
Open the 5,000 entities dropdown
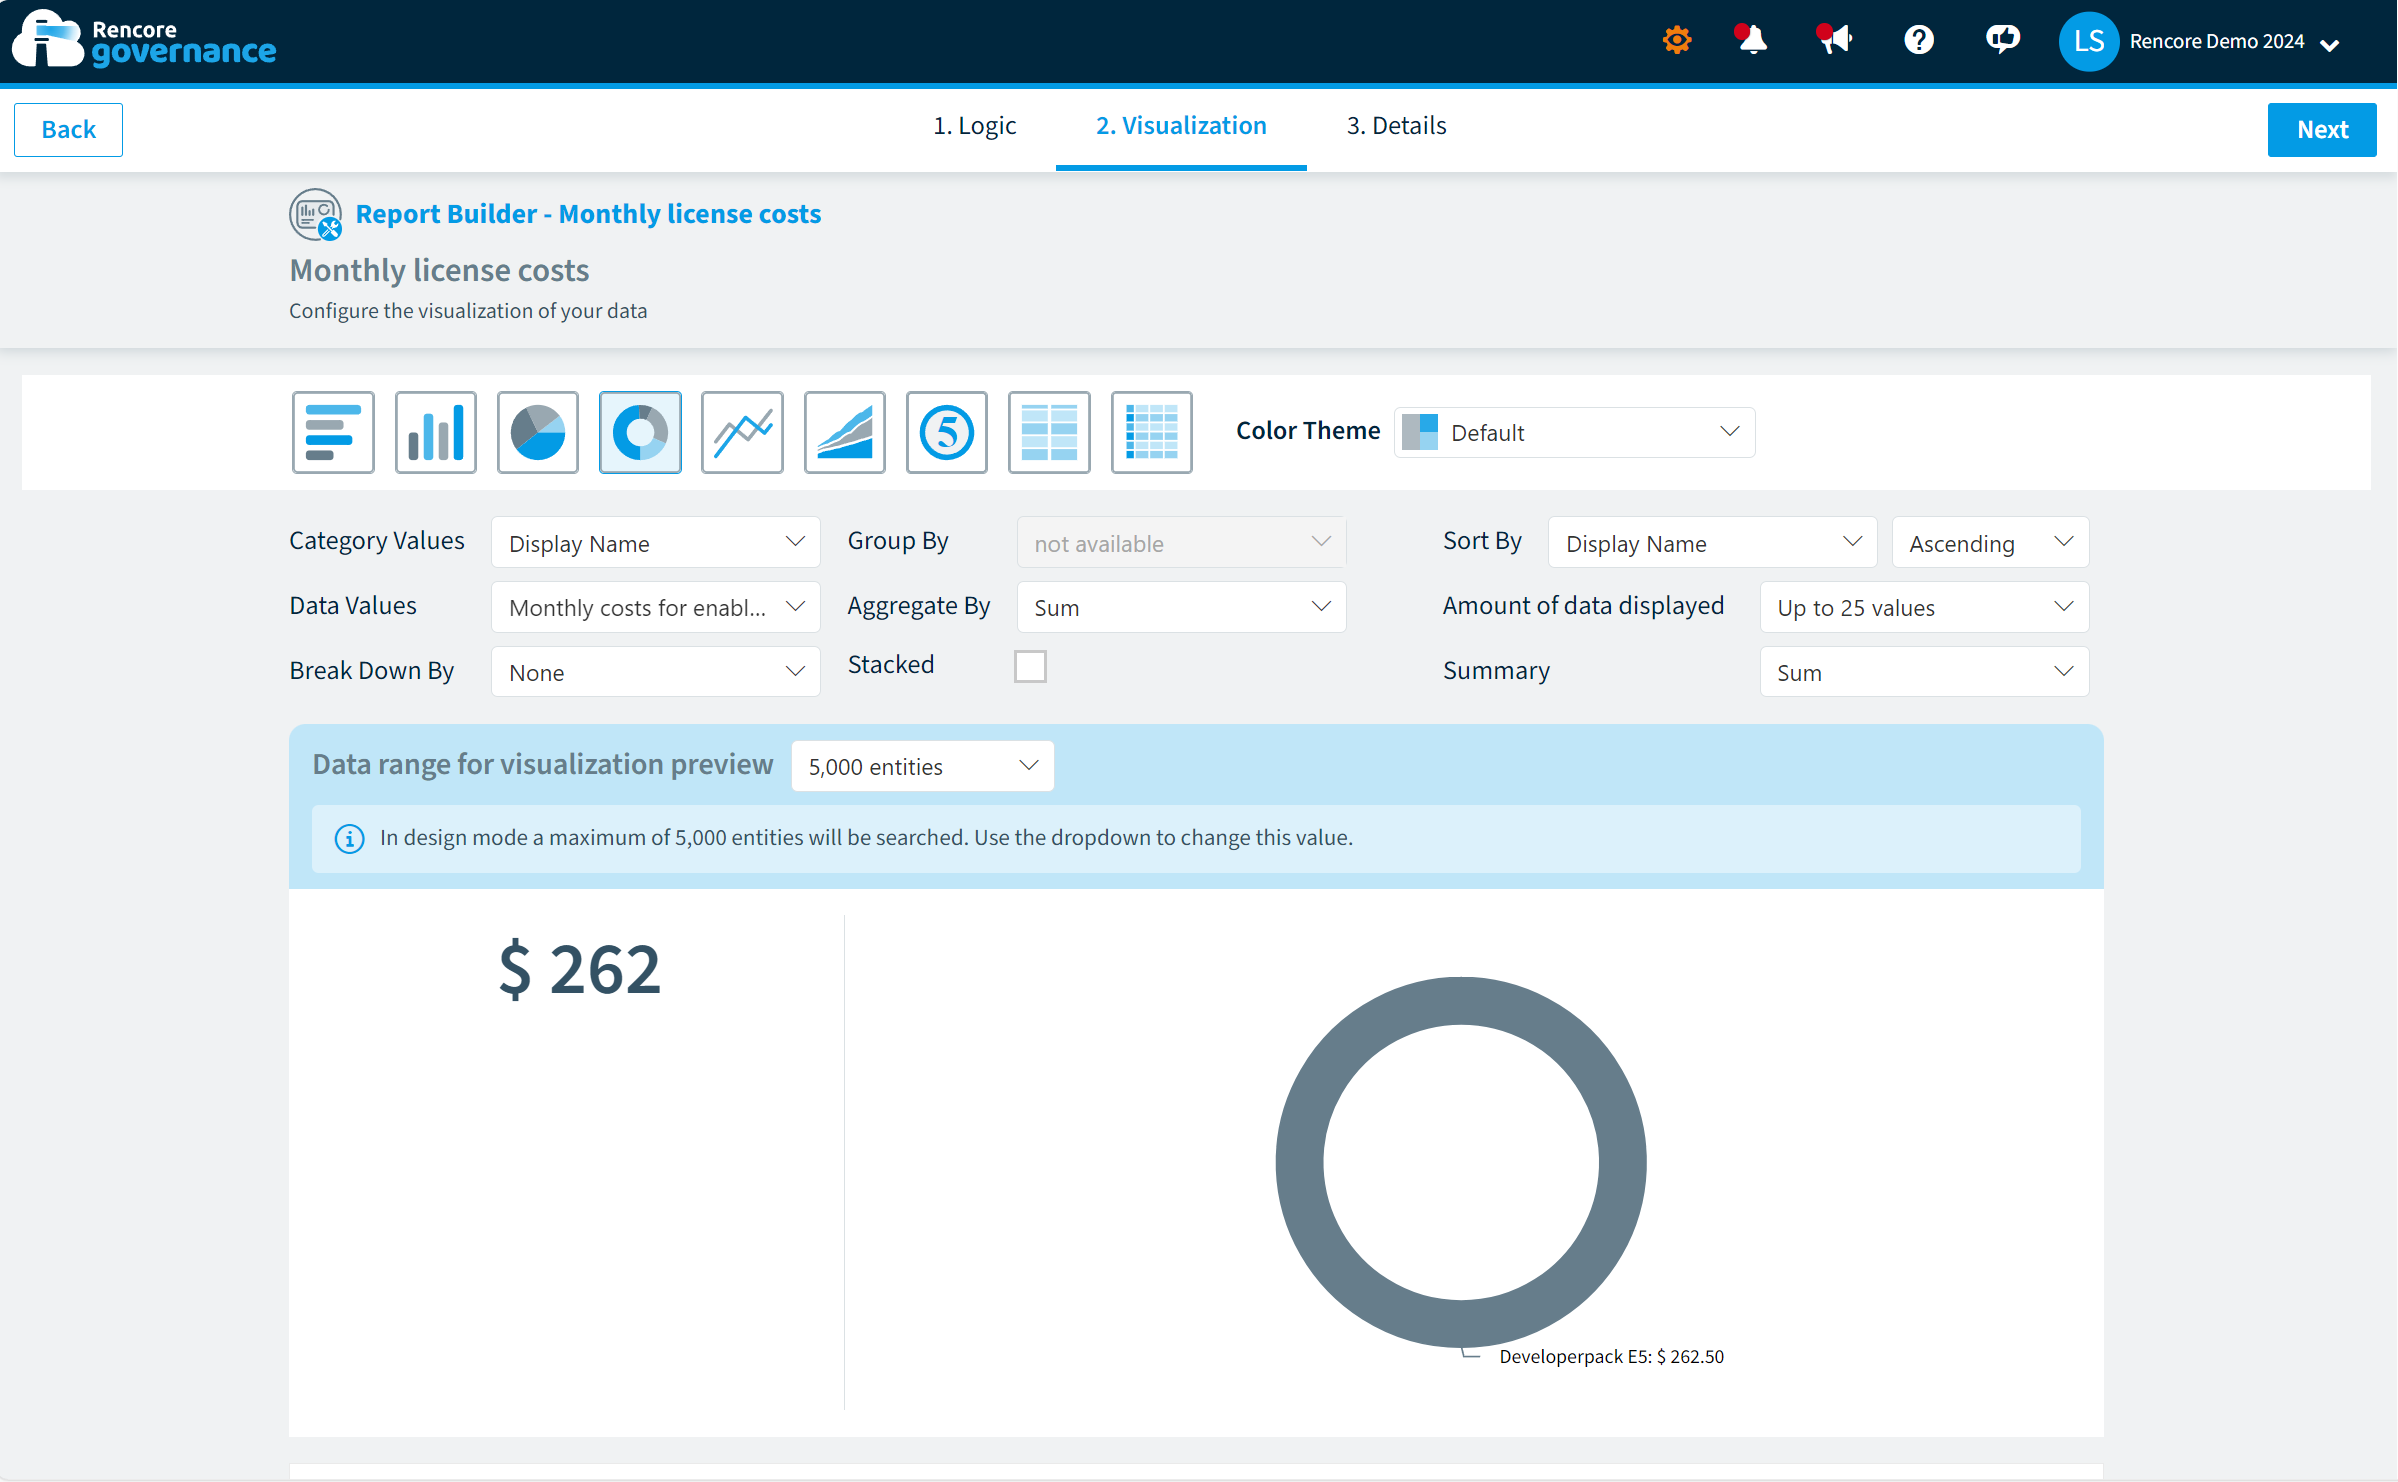pos(922,766)
